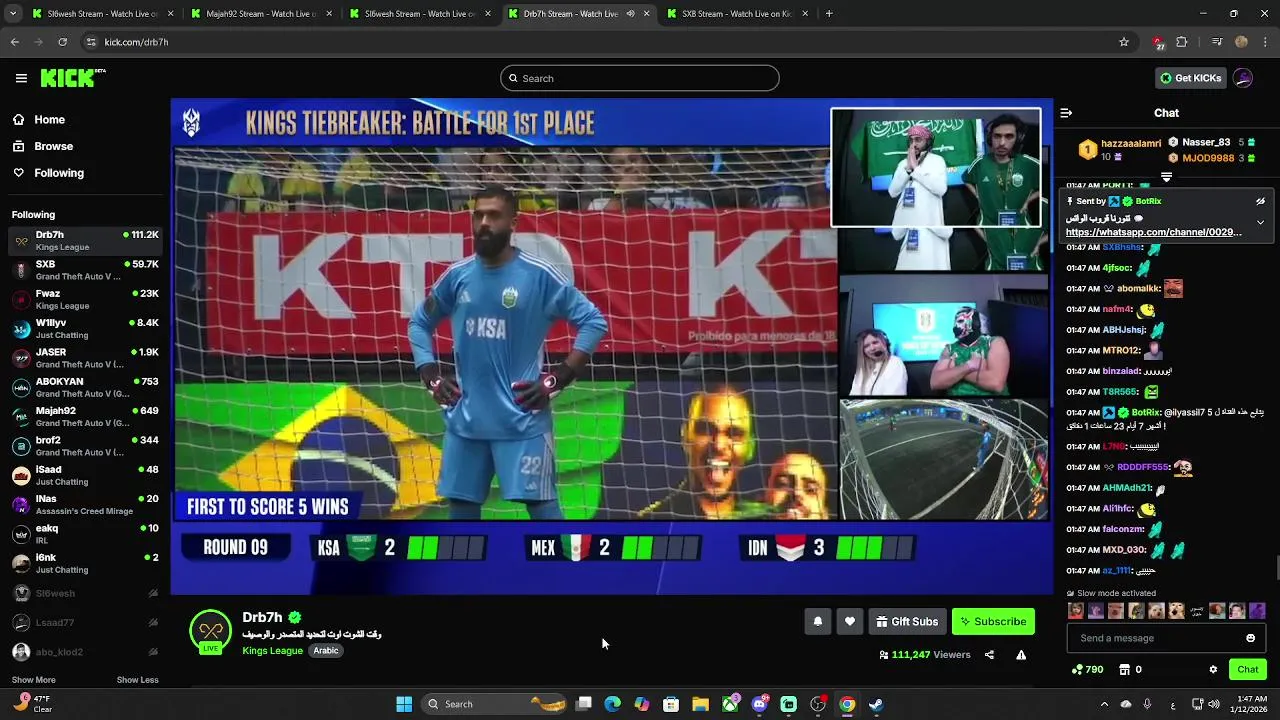Open SXB channel in Following list
The width and height of the screenshot is (1280, 720).
coord(84,270)
